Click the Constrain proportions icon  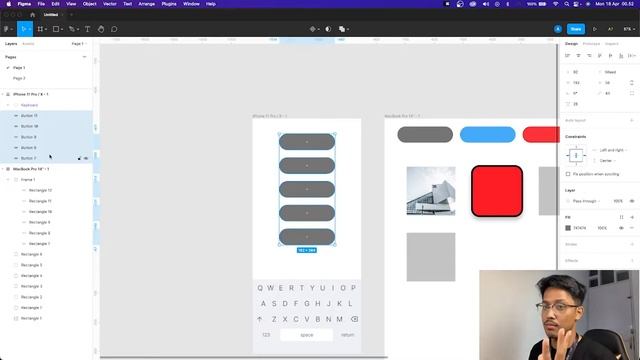(632, 82)
